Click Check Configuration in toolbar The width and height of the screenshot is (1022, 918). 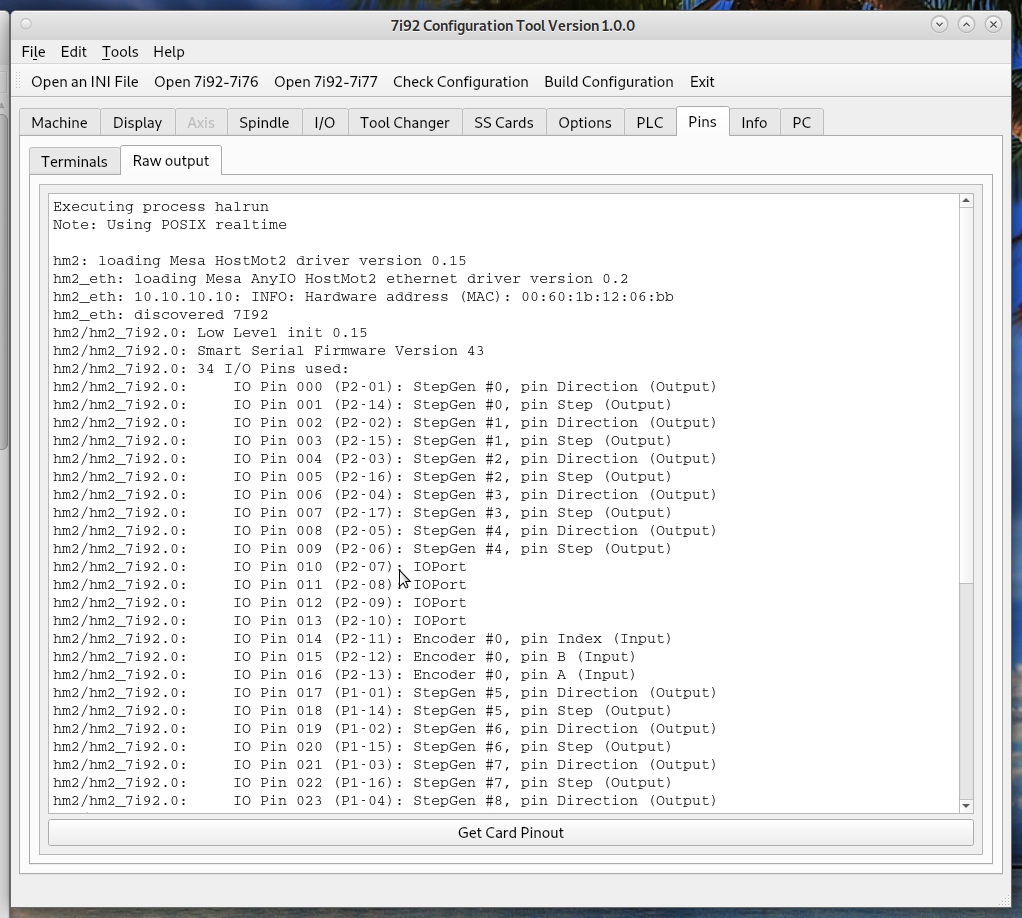pyautogui.click(x=460, y=81)
